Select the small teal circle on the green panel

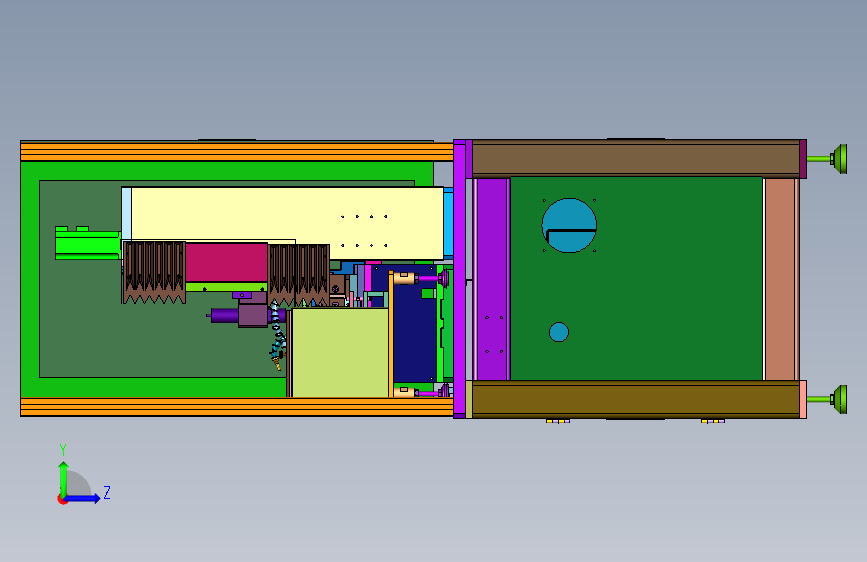click(558, 332)
